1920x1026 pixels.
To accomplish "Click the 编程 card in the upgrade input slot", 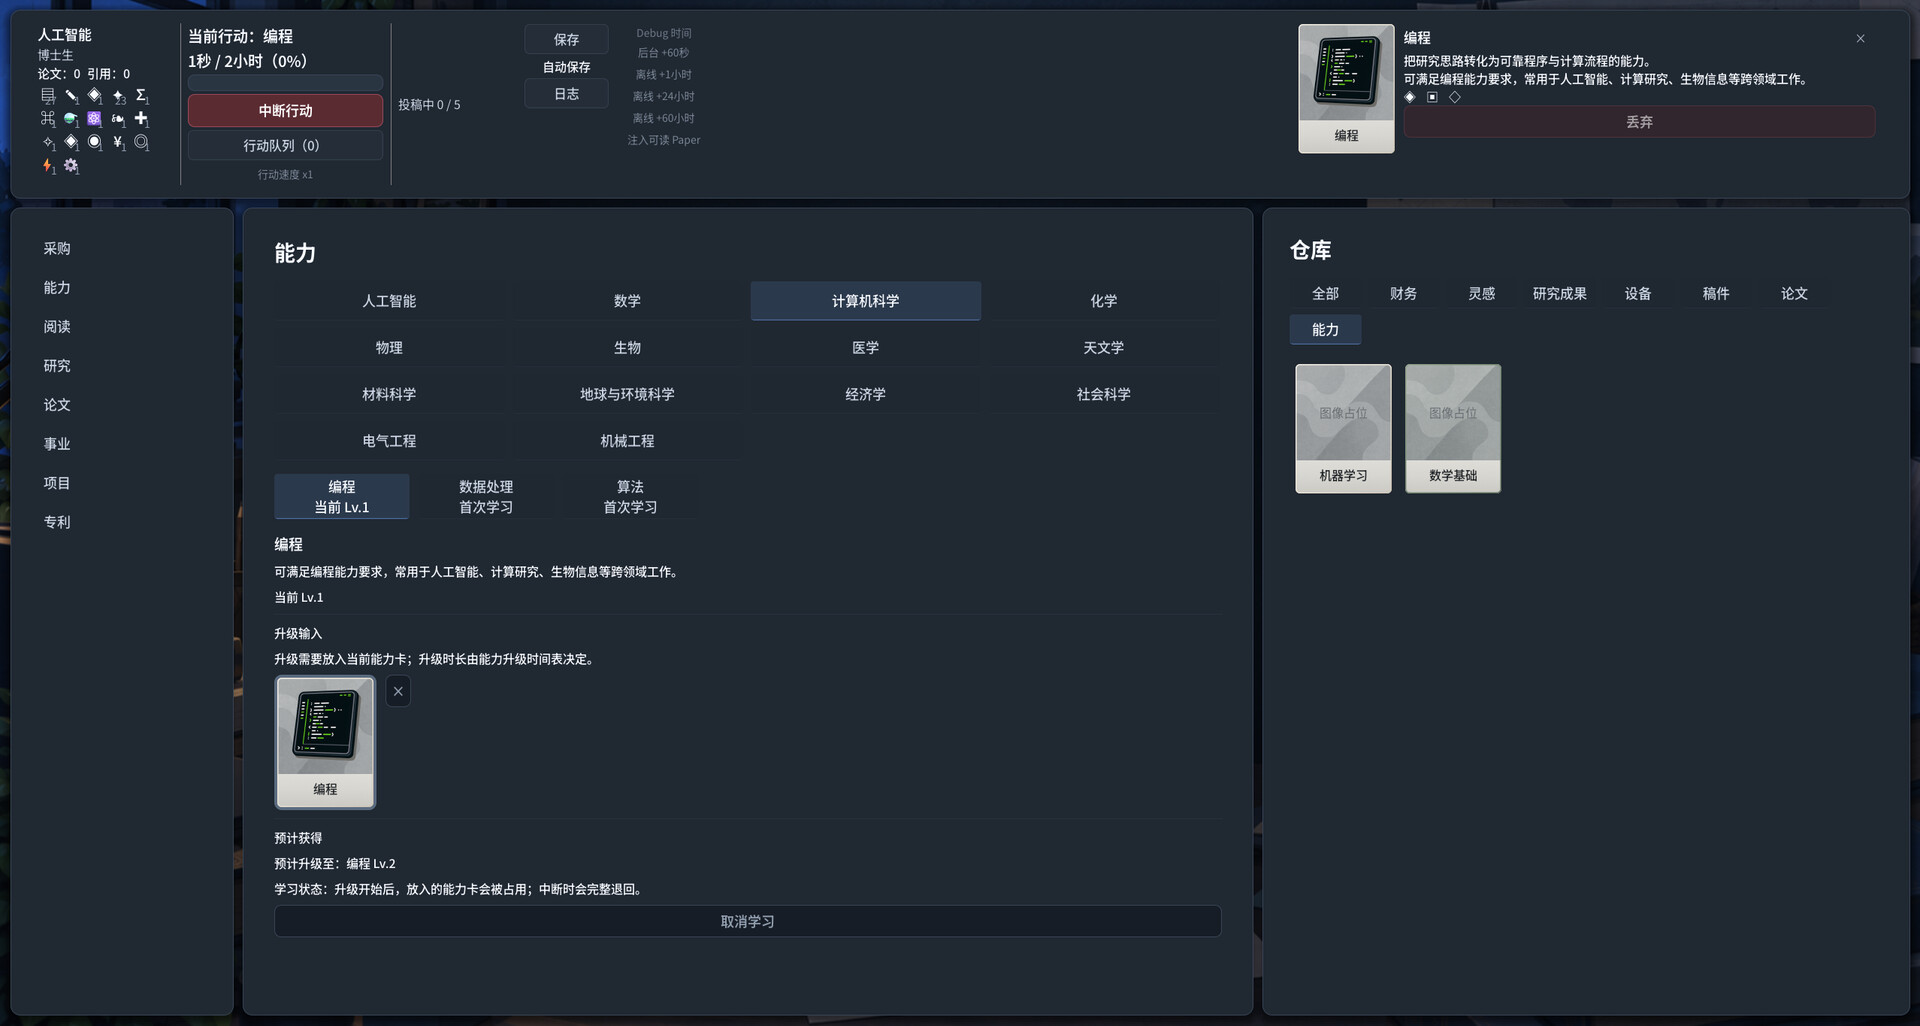I will (x=325, y=742).
